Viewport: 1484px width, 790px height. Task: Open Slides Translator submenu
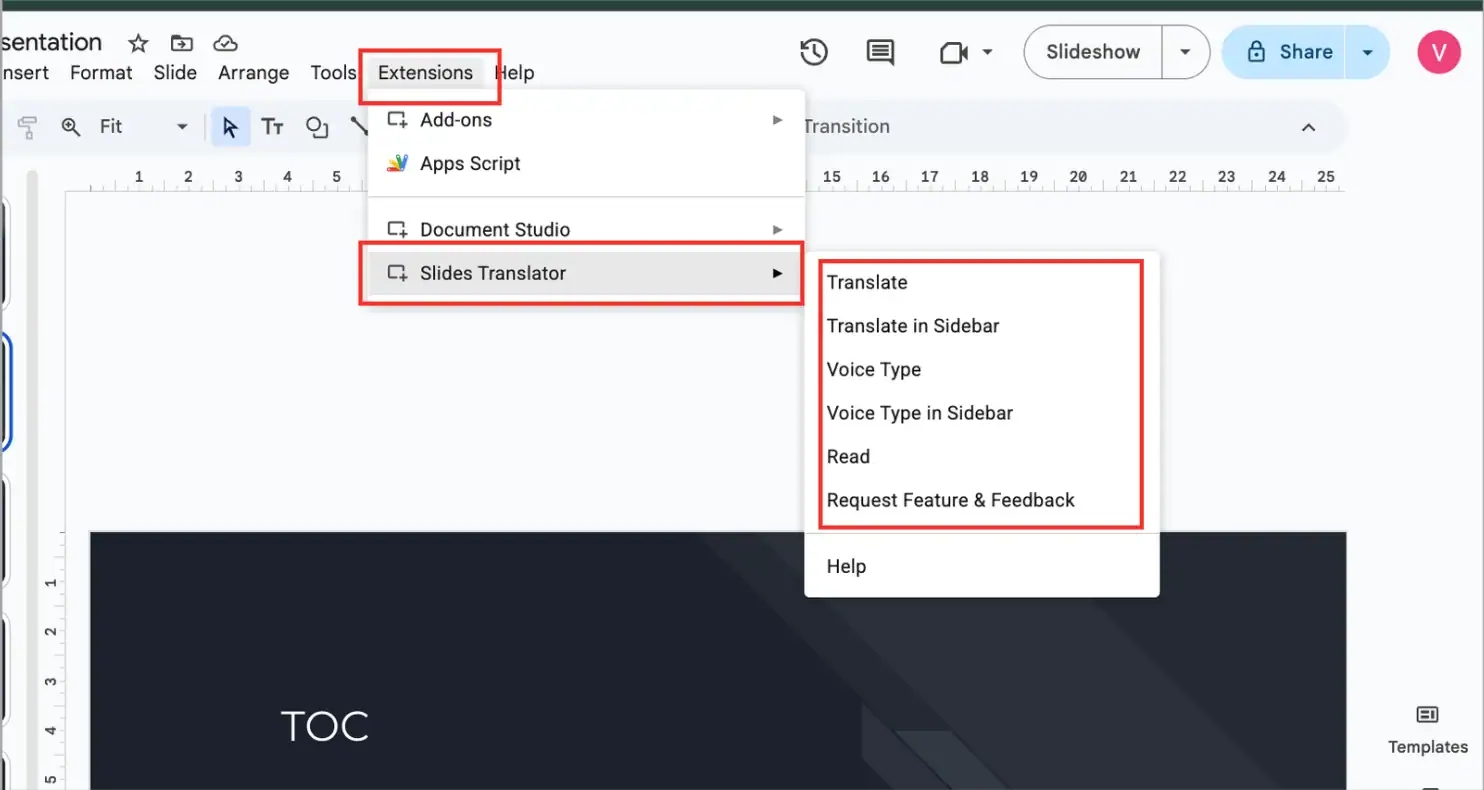[585, 273]
